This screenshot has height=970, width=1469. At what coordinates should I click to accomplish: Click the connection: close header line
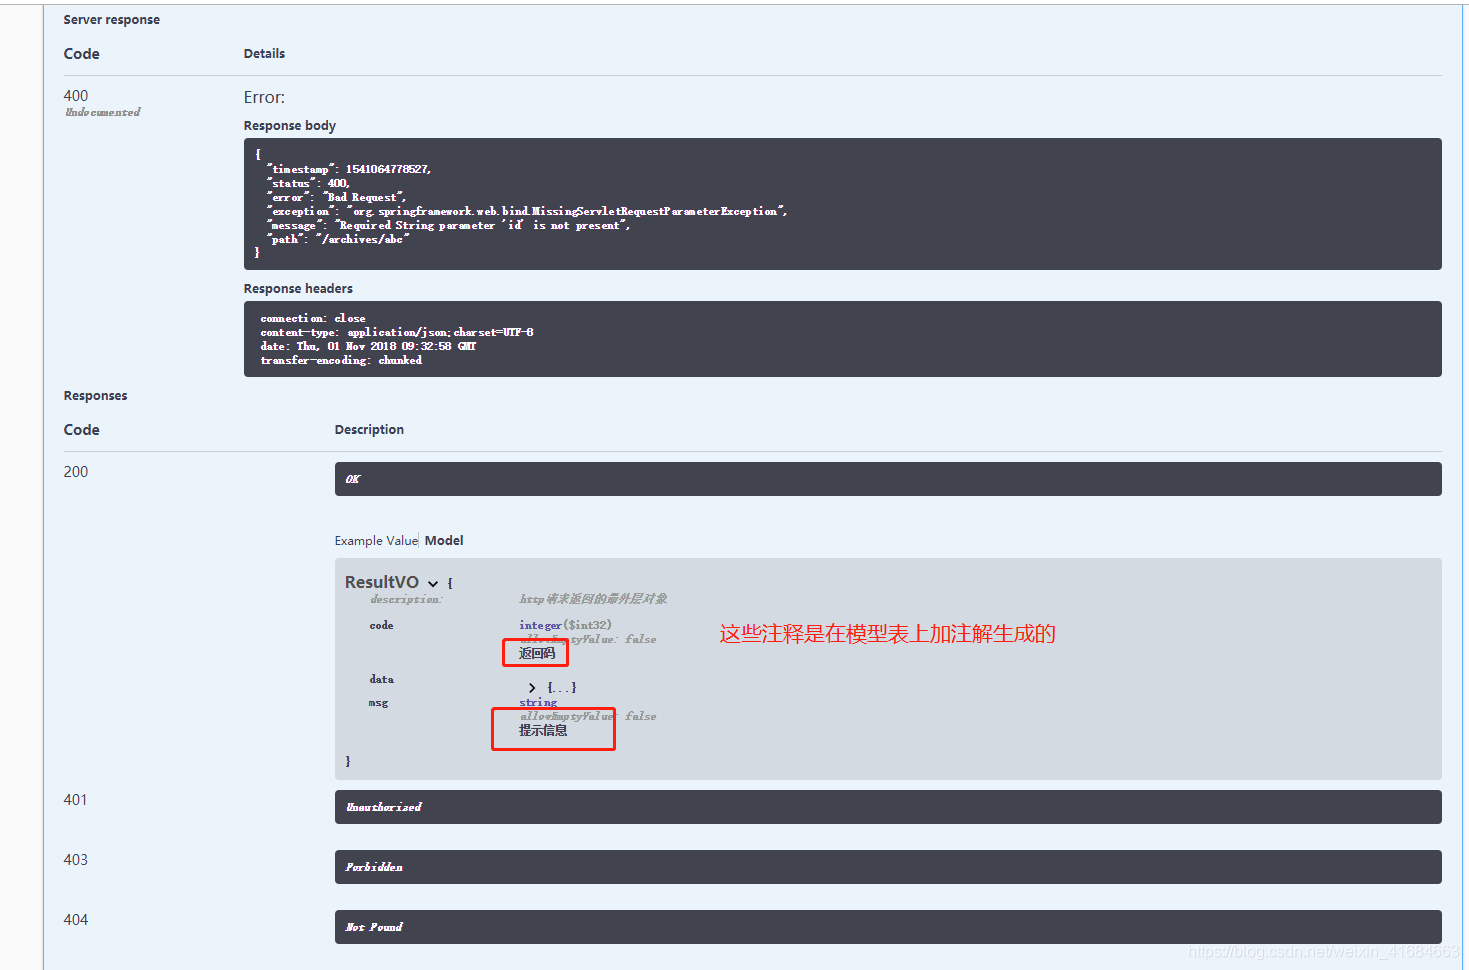click(x=313, y=318)
